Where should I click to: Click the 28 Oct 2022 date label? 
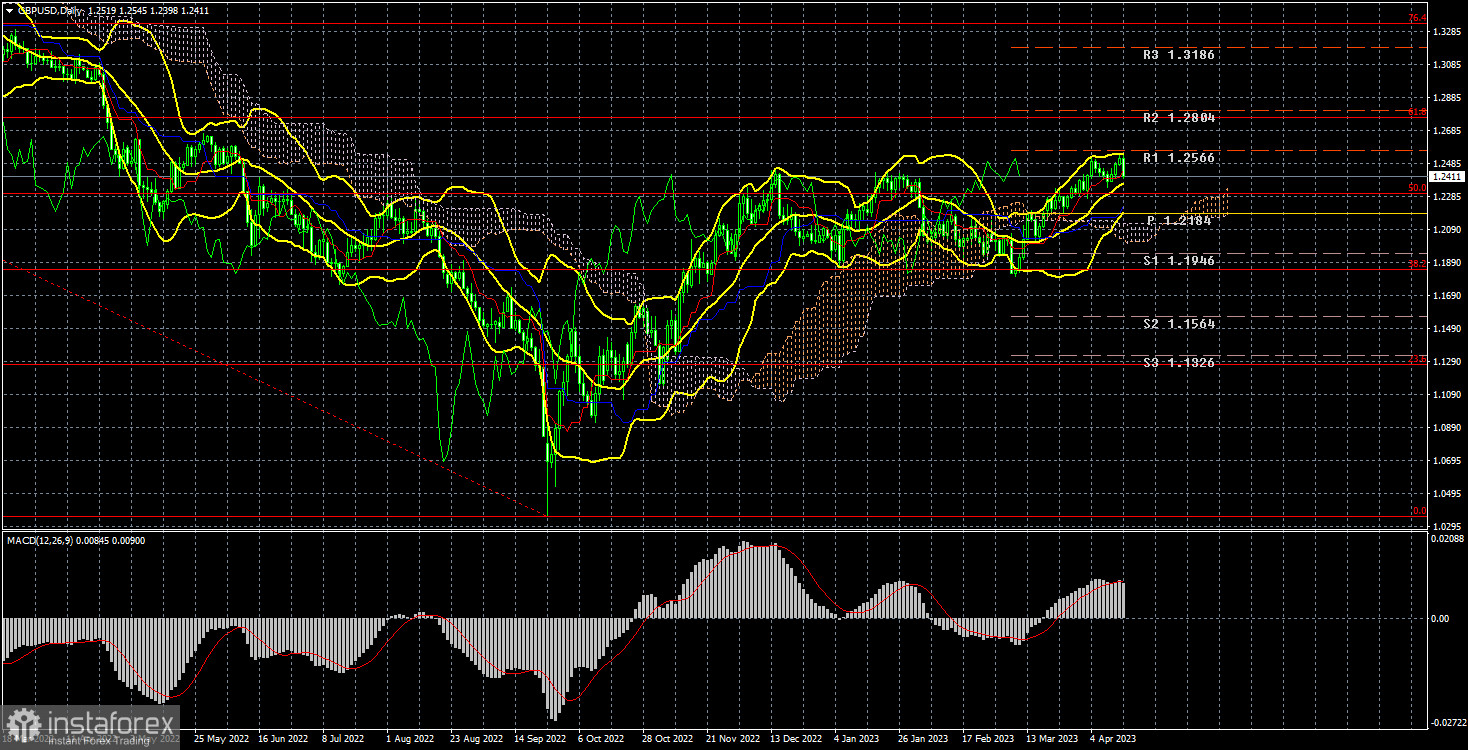point(669,739)
